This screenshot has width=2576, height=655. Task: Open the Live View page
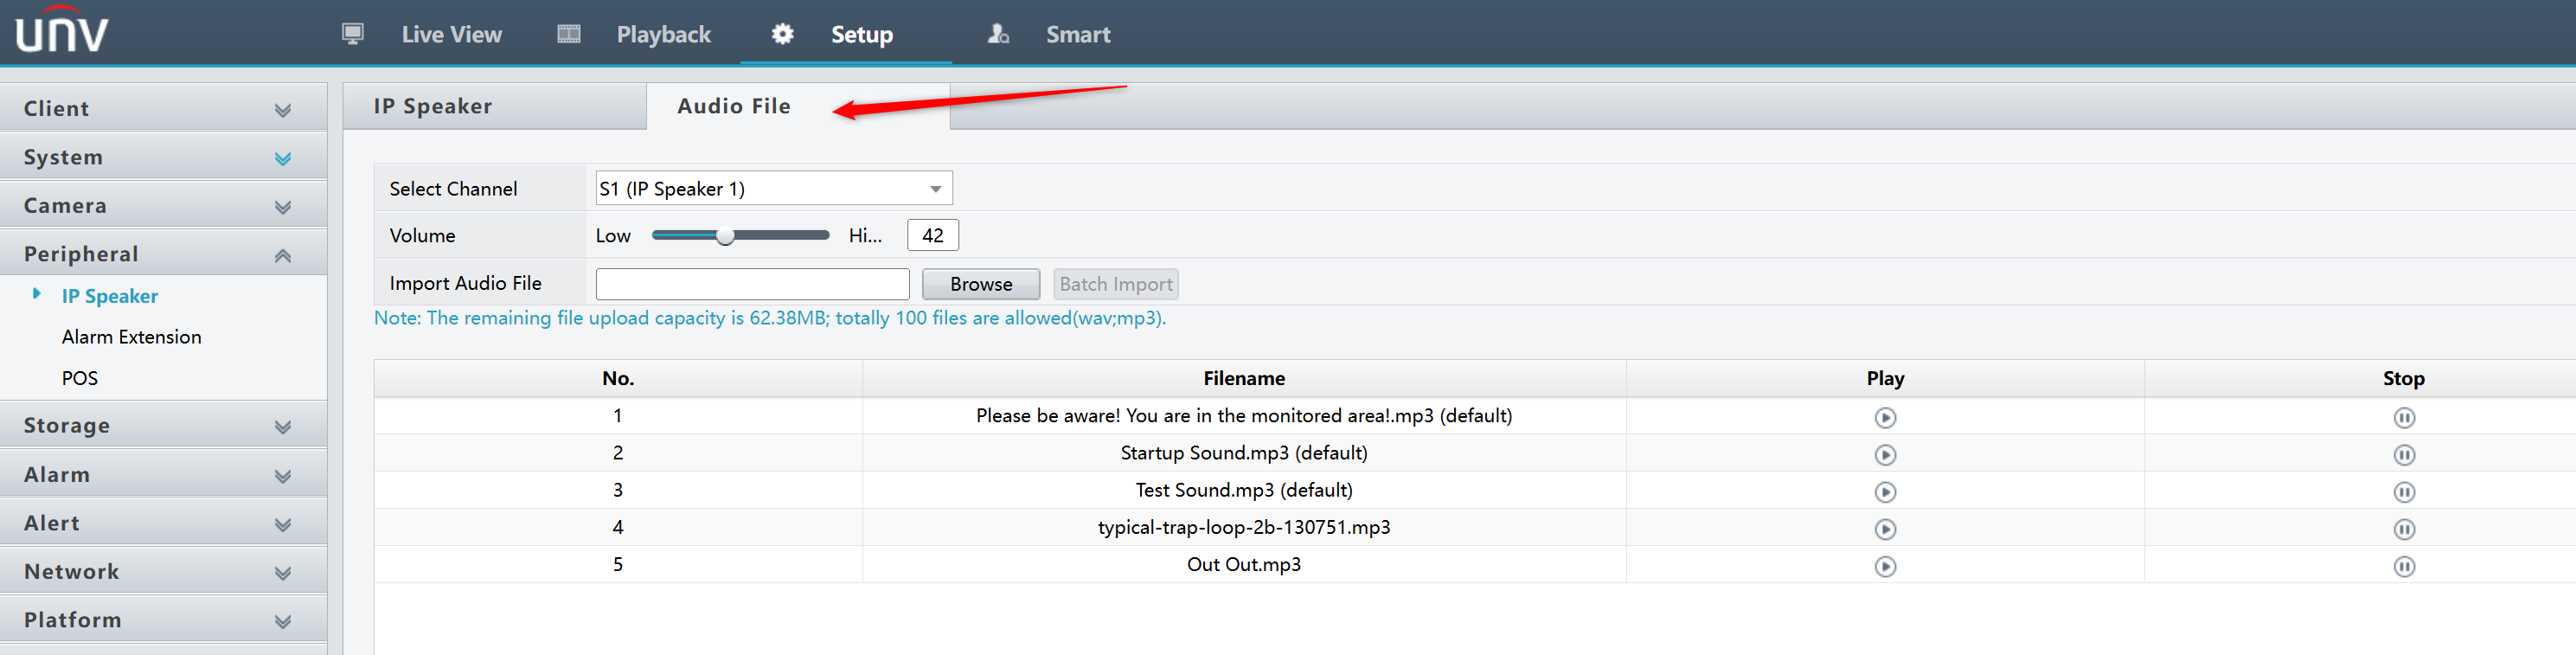(452, 34)
